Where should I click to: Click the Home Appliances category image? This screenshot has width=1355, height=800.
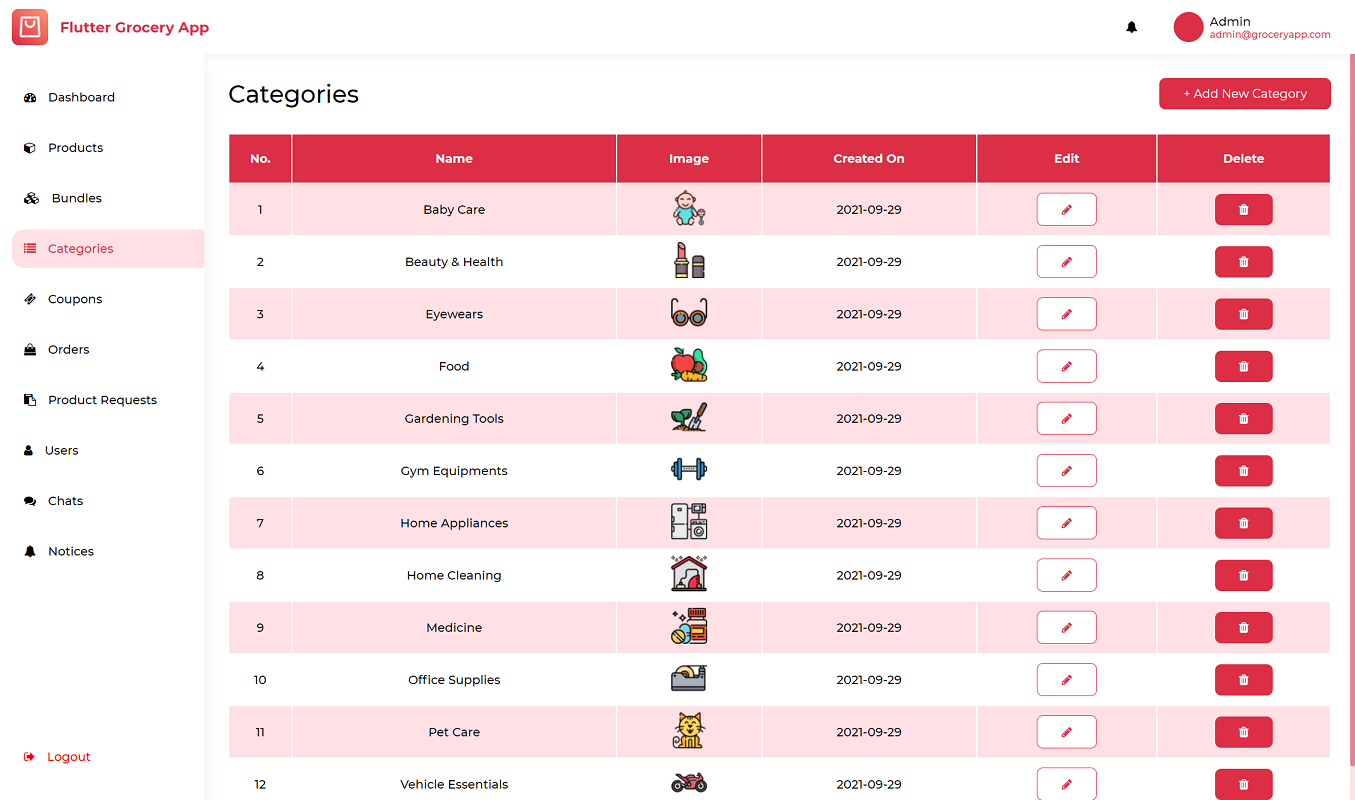689,523
